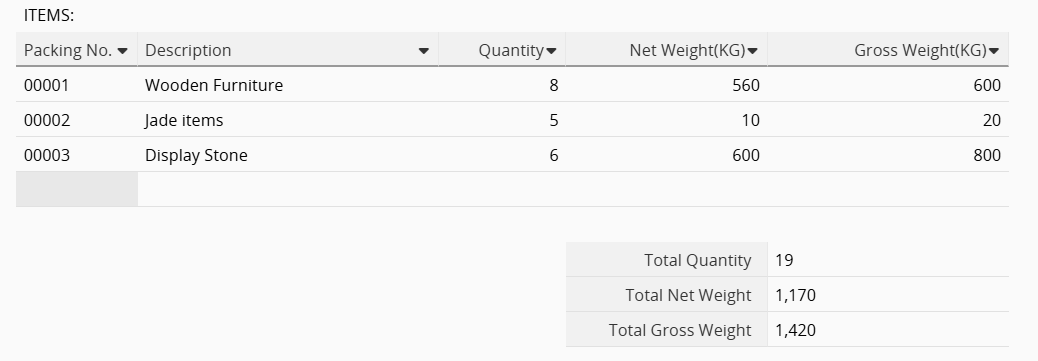Open the Quantity column dropdown arrow
The height and width of the screenshot is (361, 1038).
click(x=551, y=51)
